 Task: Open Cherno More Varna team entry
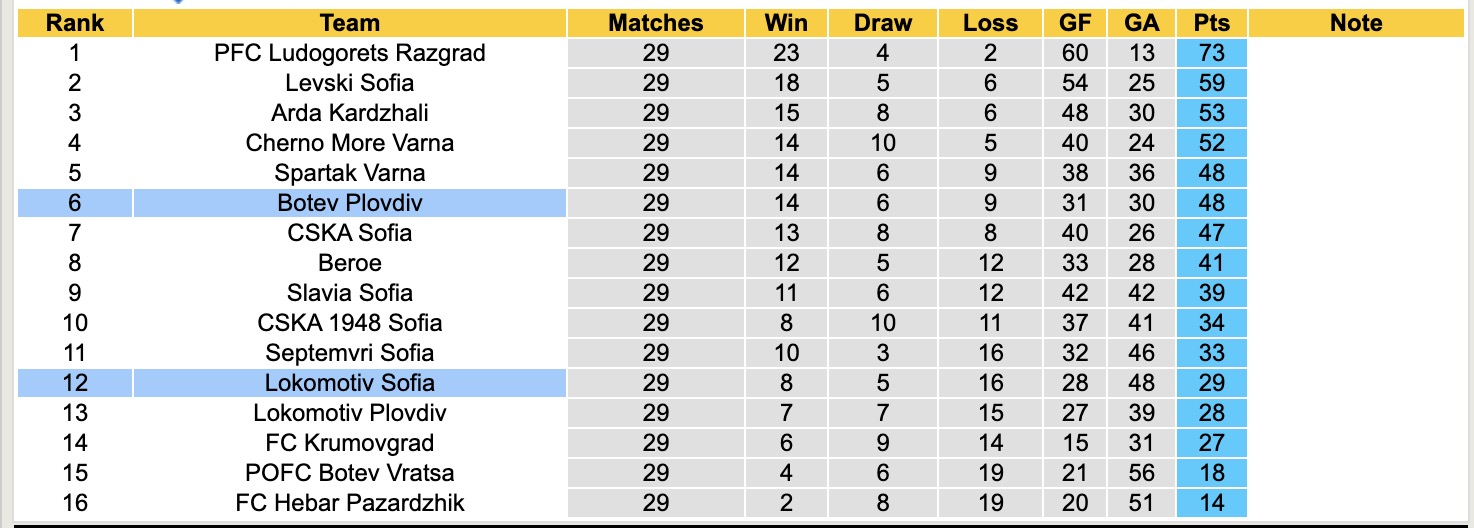pos(350,143)
